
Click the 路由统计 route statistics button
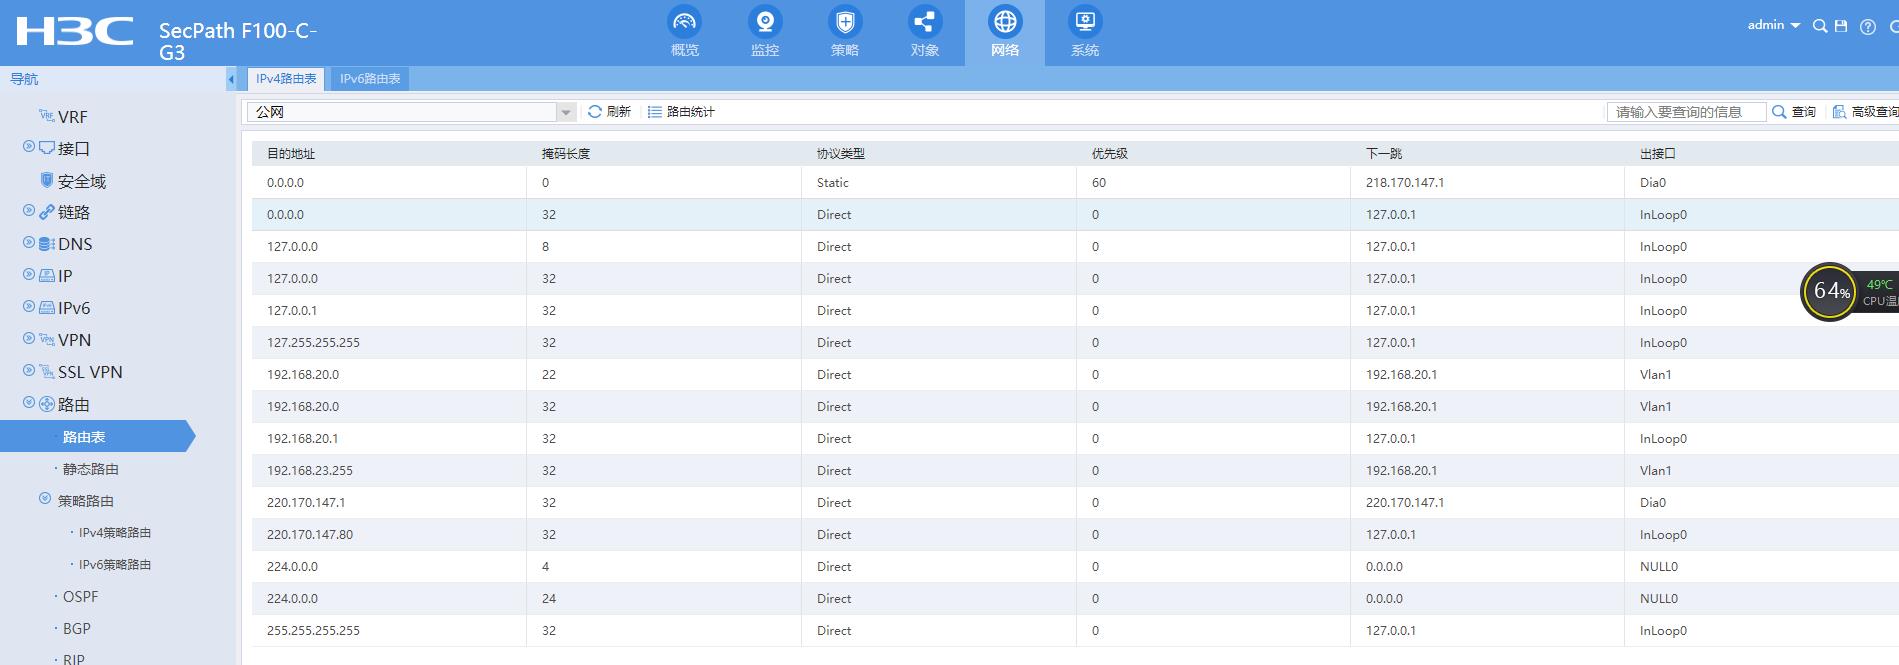[681, 112]
